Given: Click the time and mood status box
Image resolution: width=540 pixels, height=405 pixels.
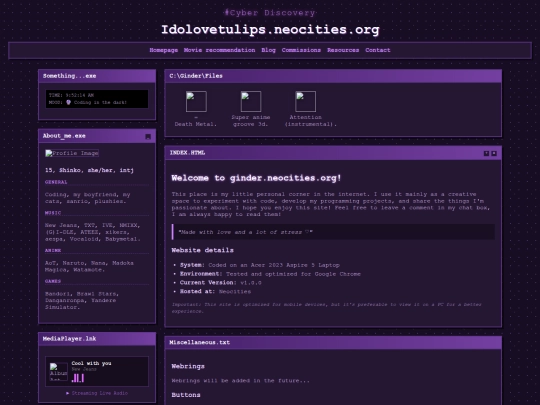Looking at the screenshot, I should [97, 99].
